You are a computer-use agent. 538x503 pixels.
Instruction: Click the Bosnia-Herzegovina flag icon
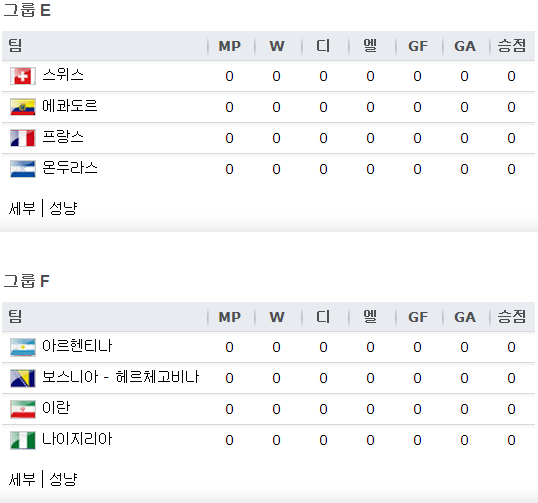[x=23, y=378]
